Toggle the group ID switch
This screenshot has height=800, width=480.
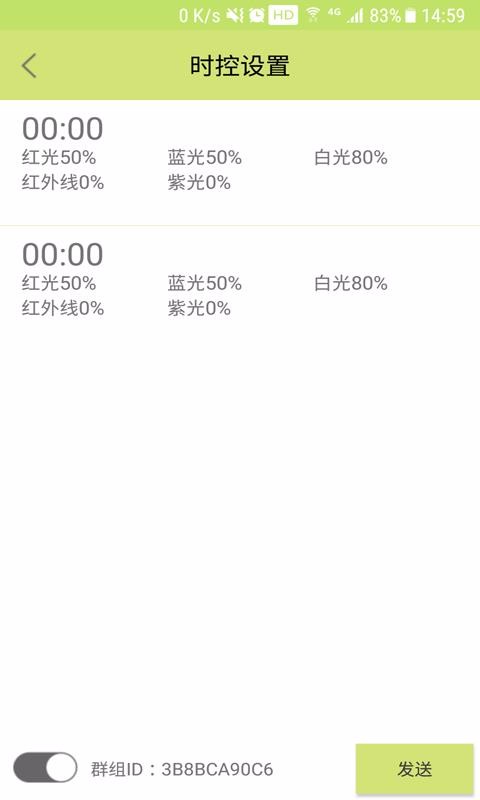click(x=45, y=767)
